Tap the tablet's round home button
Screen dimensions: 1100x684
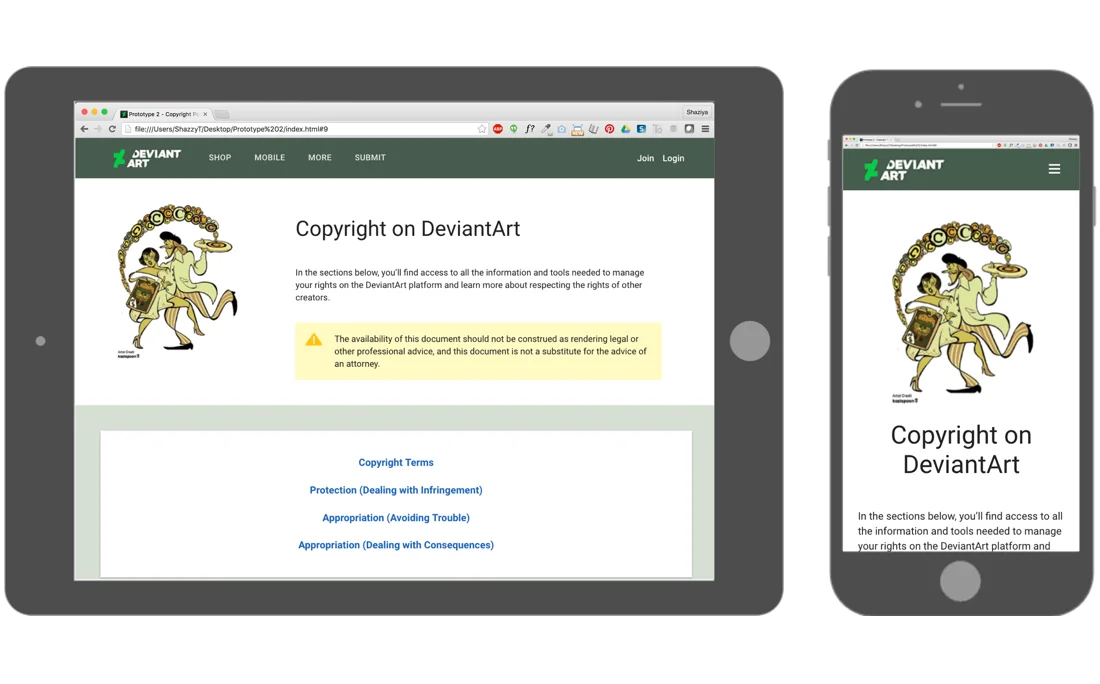click(x=750, y=341)
